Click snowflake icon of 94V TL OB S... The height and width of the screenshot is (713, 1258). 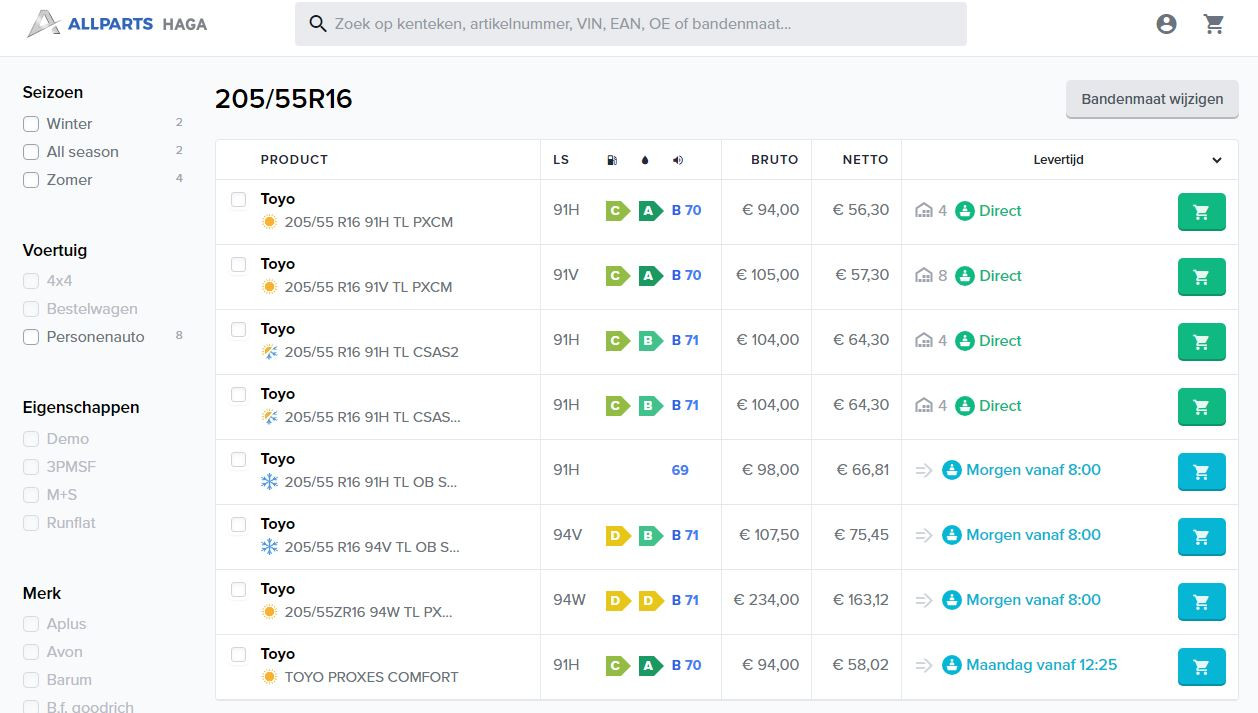point(269,547)
